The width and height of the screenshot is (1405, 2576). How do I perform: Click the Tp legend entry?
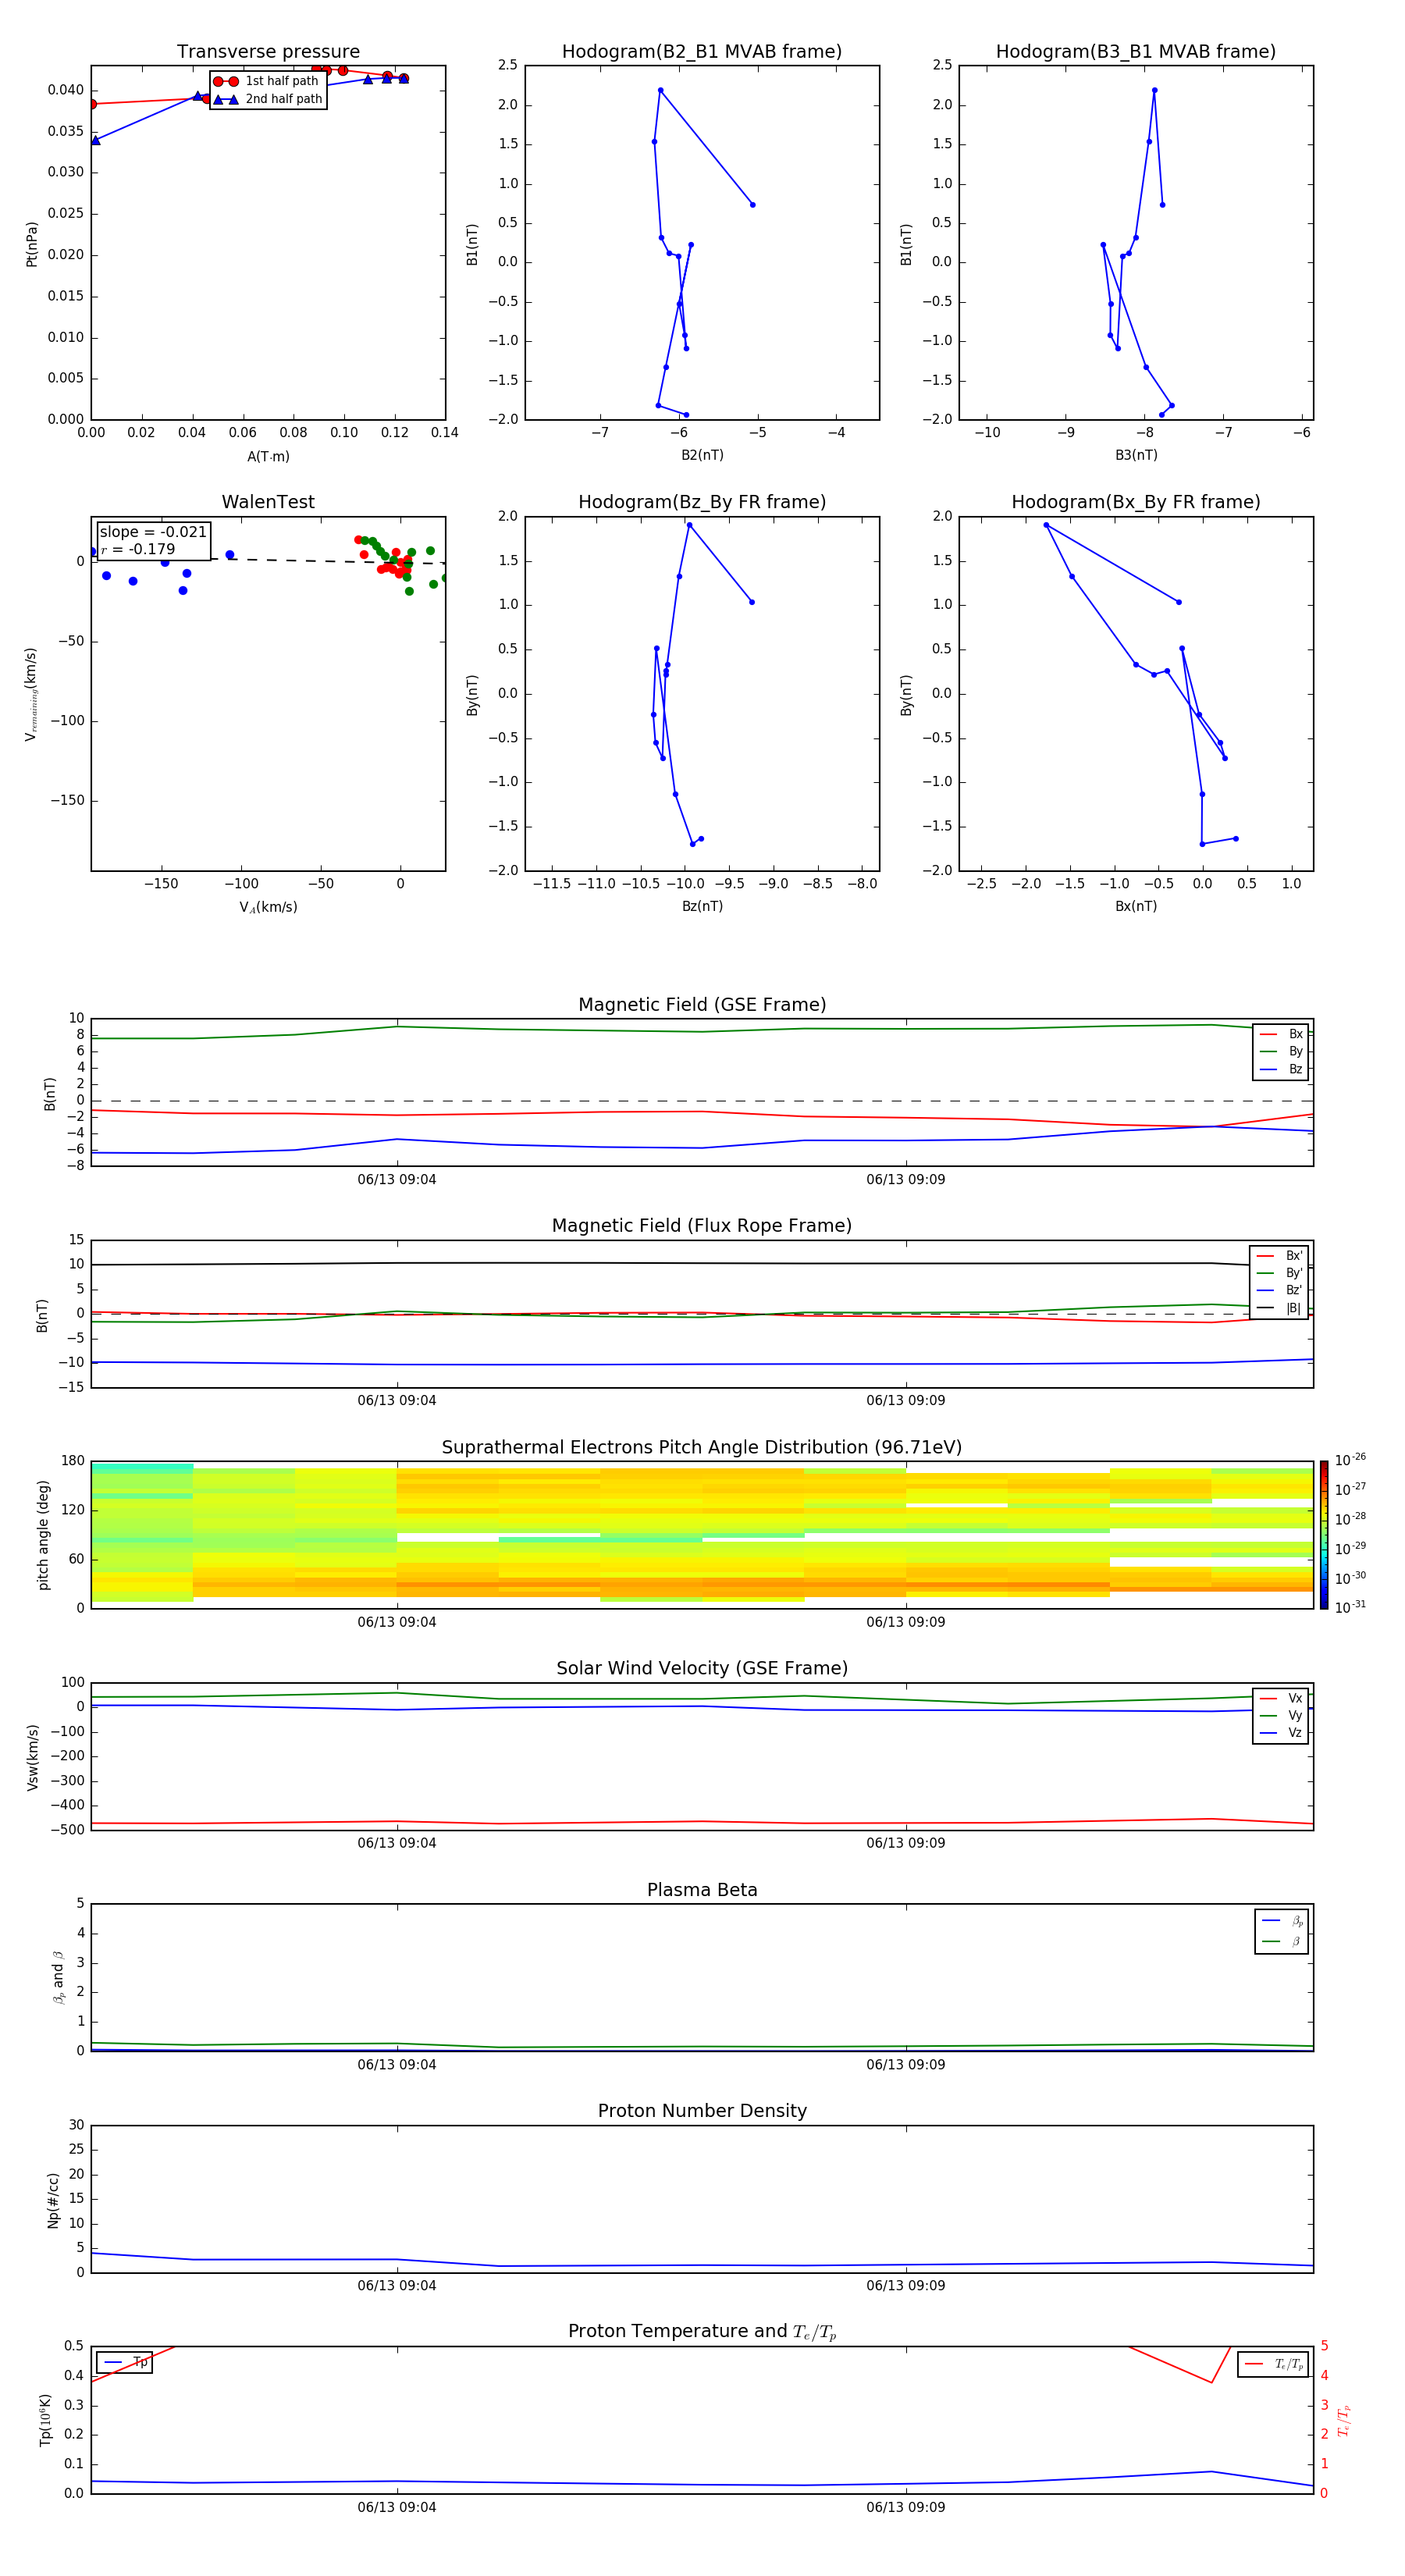click(x=125, y=2362)
